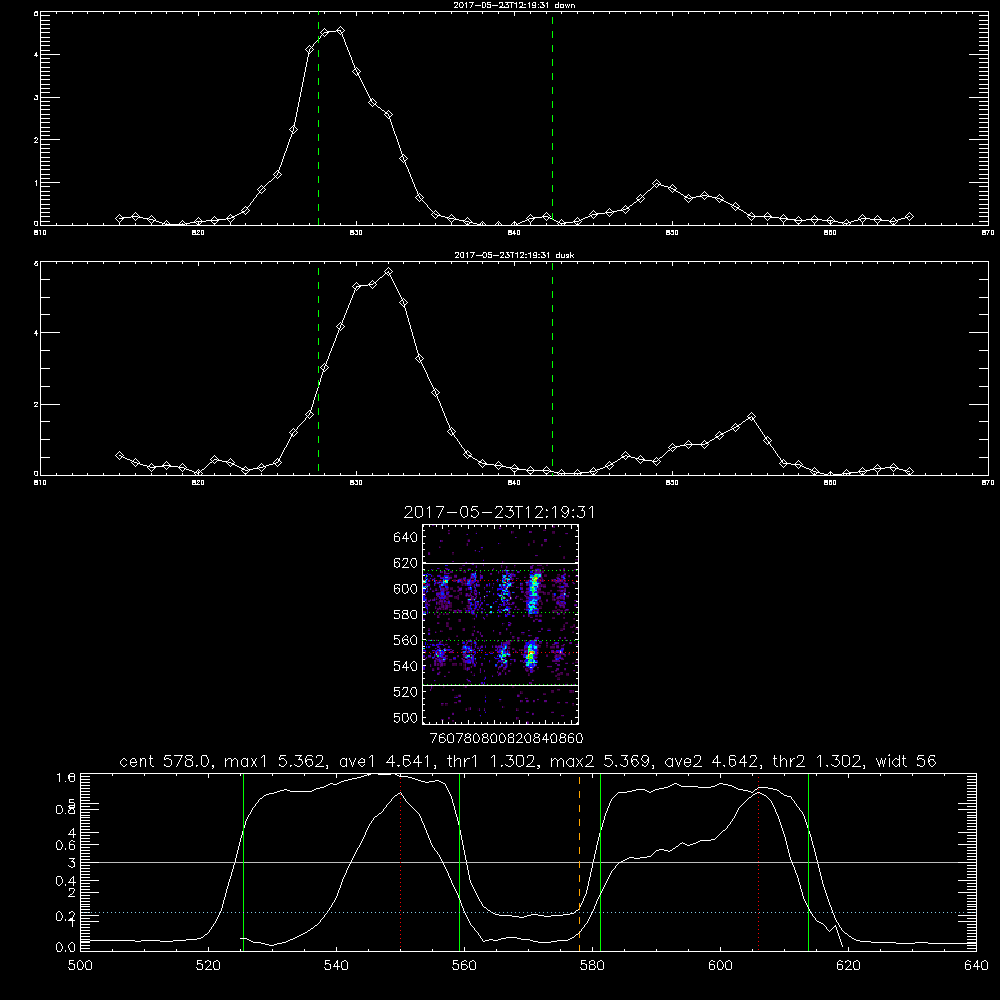The width and height of the screenshot is (1000, 1000).
Task: Click the "870" x-axis label of dawn plot
Action: (x=987, y=233)
